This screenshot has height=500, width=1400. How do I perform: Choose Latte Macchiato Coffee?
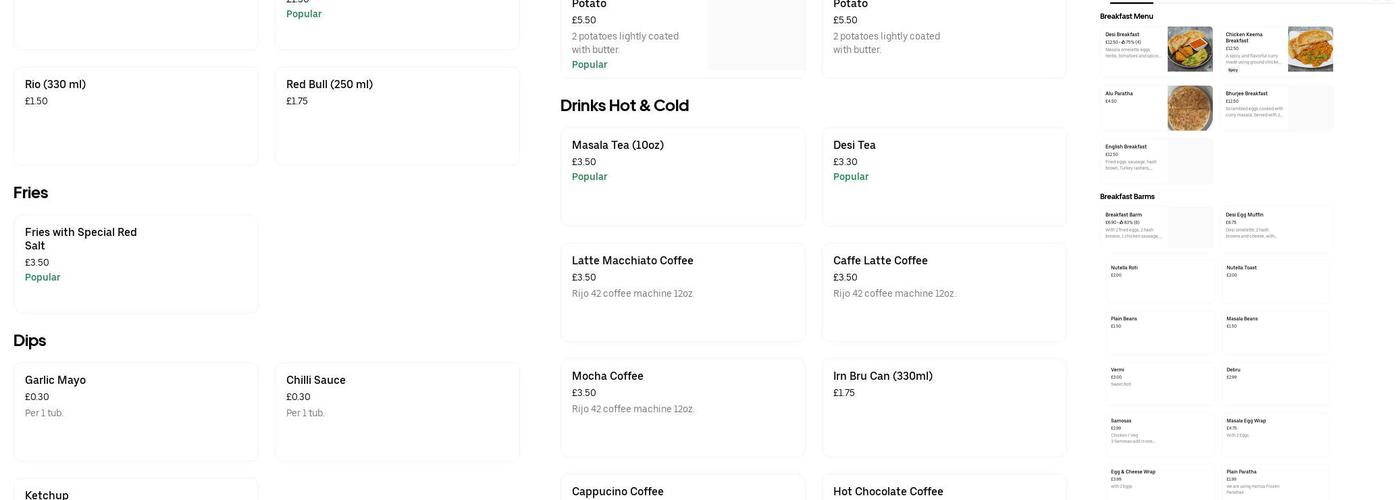[x=683, y=292]
